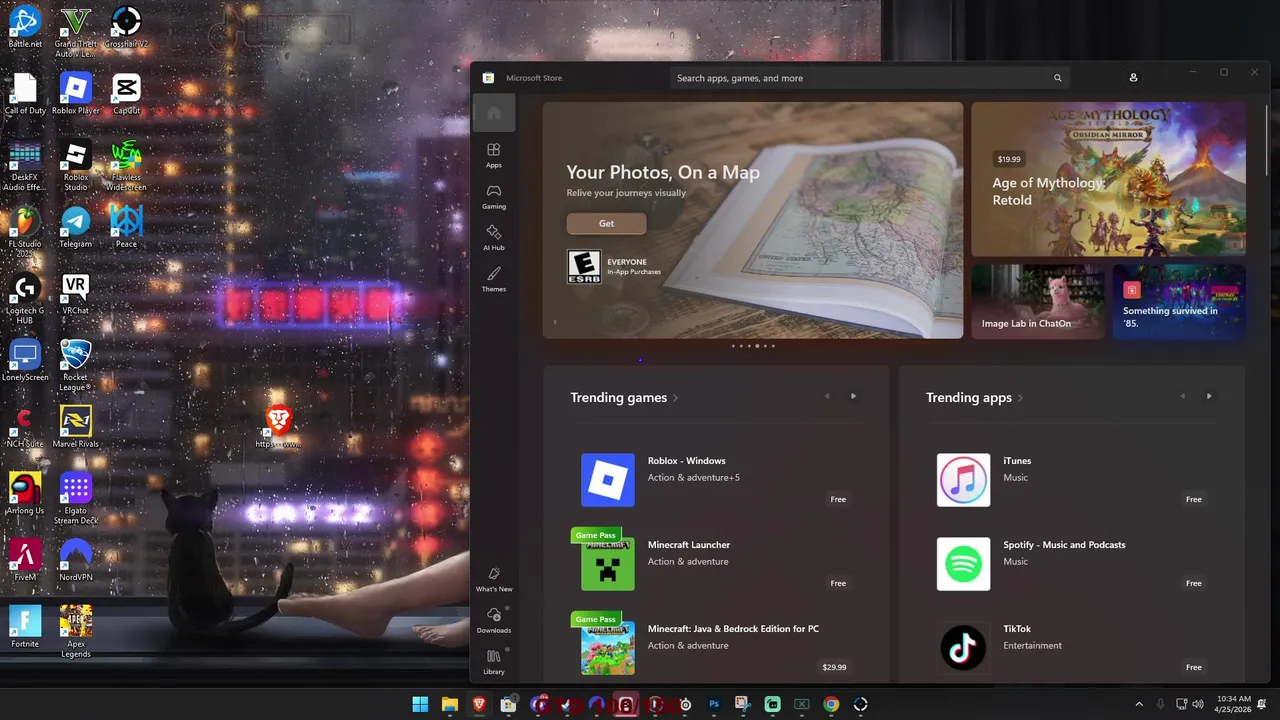Show hidden system tray icons

coord(1139,704)
